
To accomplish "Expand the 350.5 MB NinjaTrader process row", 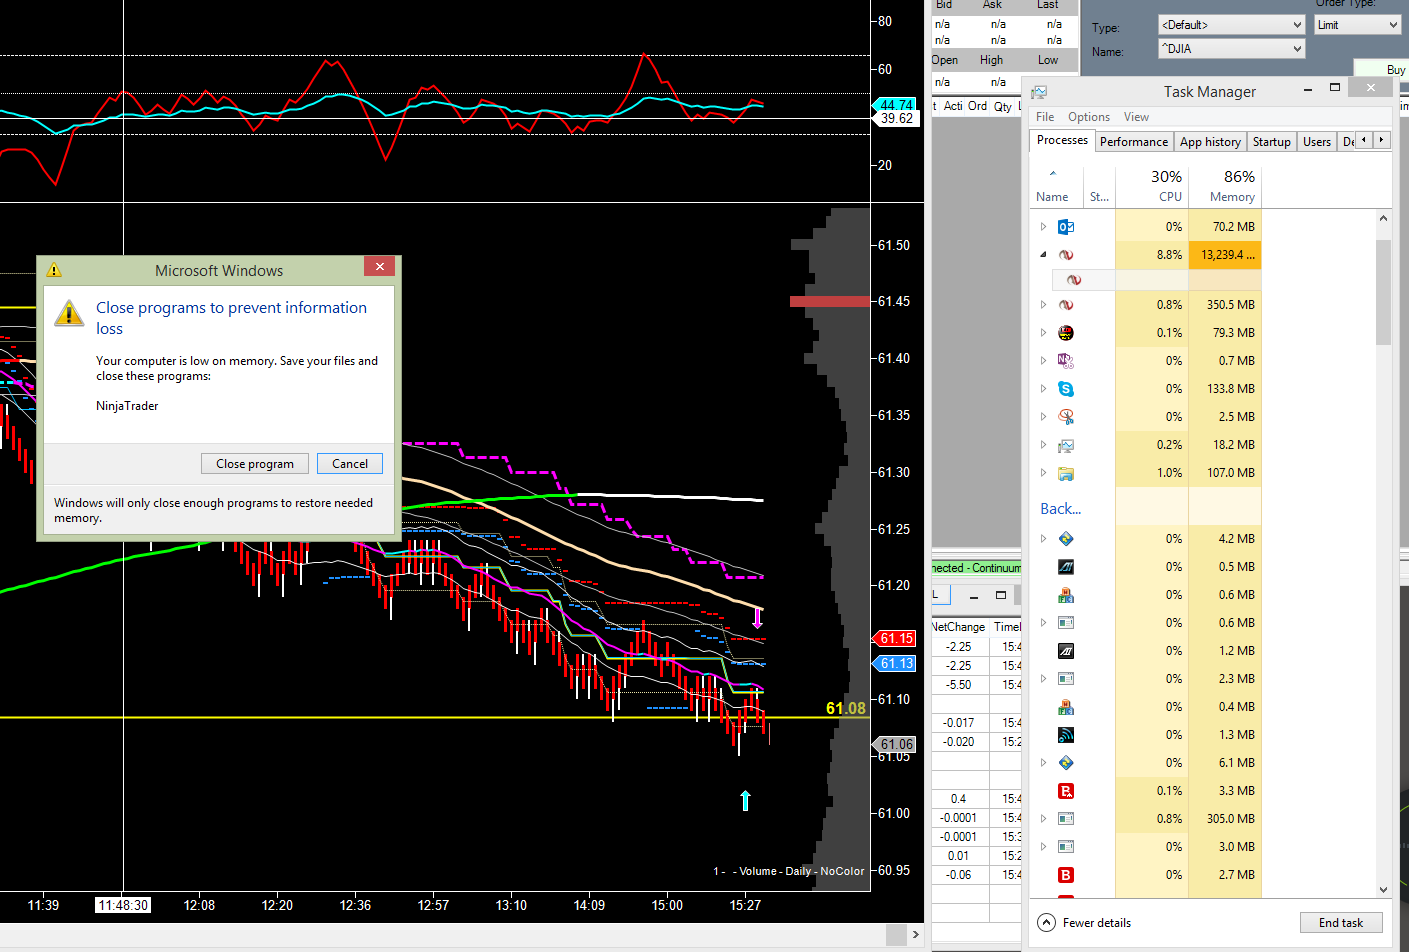I will 1043,305.
